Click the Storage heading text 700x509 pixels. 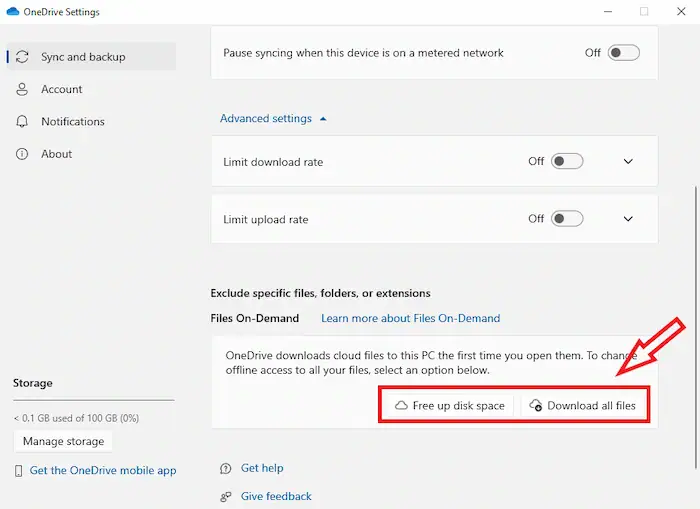(33, 383)
